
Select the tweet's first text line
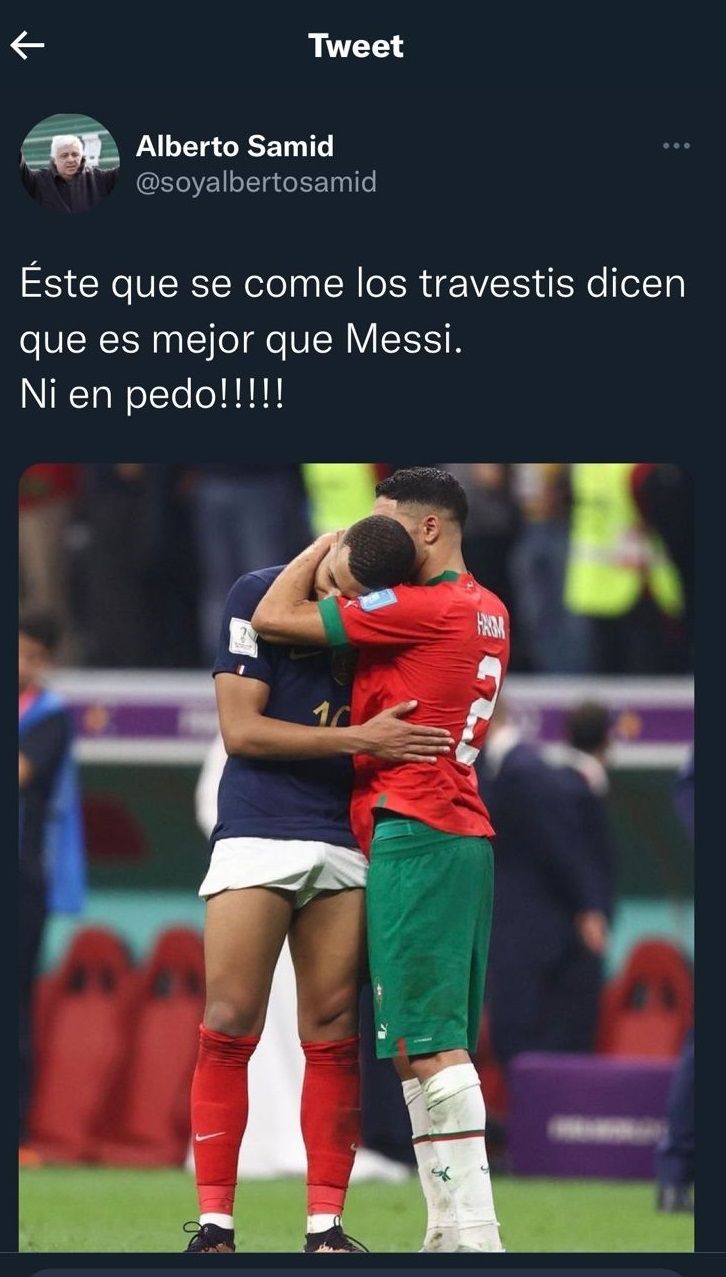(353, 284)
